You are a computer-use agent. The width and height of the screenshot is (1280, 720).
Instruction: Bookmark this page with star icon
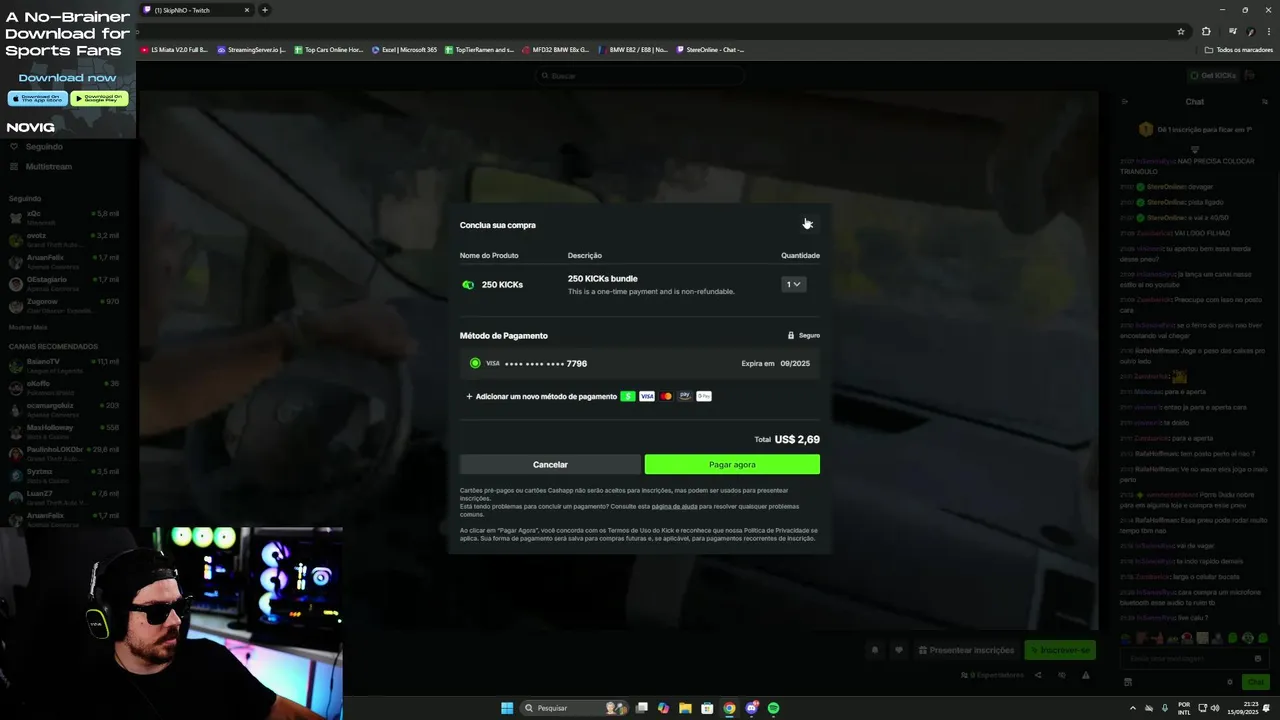(1181, 31)
